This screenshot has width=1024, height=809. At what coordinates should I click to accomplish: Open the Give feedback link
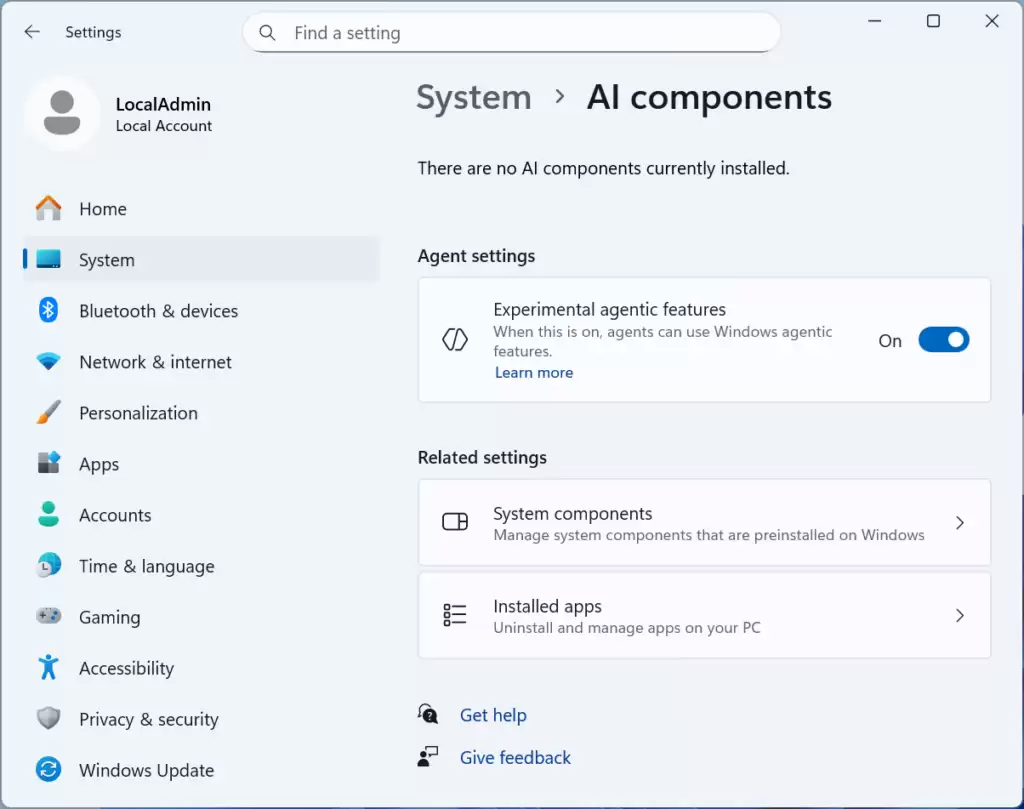click(x=515, y=758)
